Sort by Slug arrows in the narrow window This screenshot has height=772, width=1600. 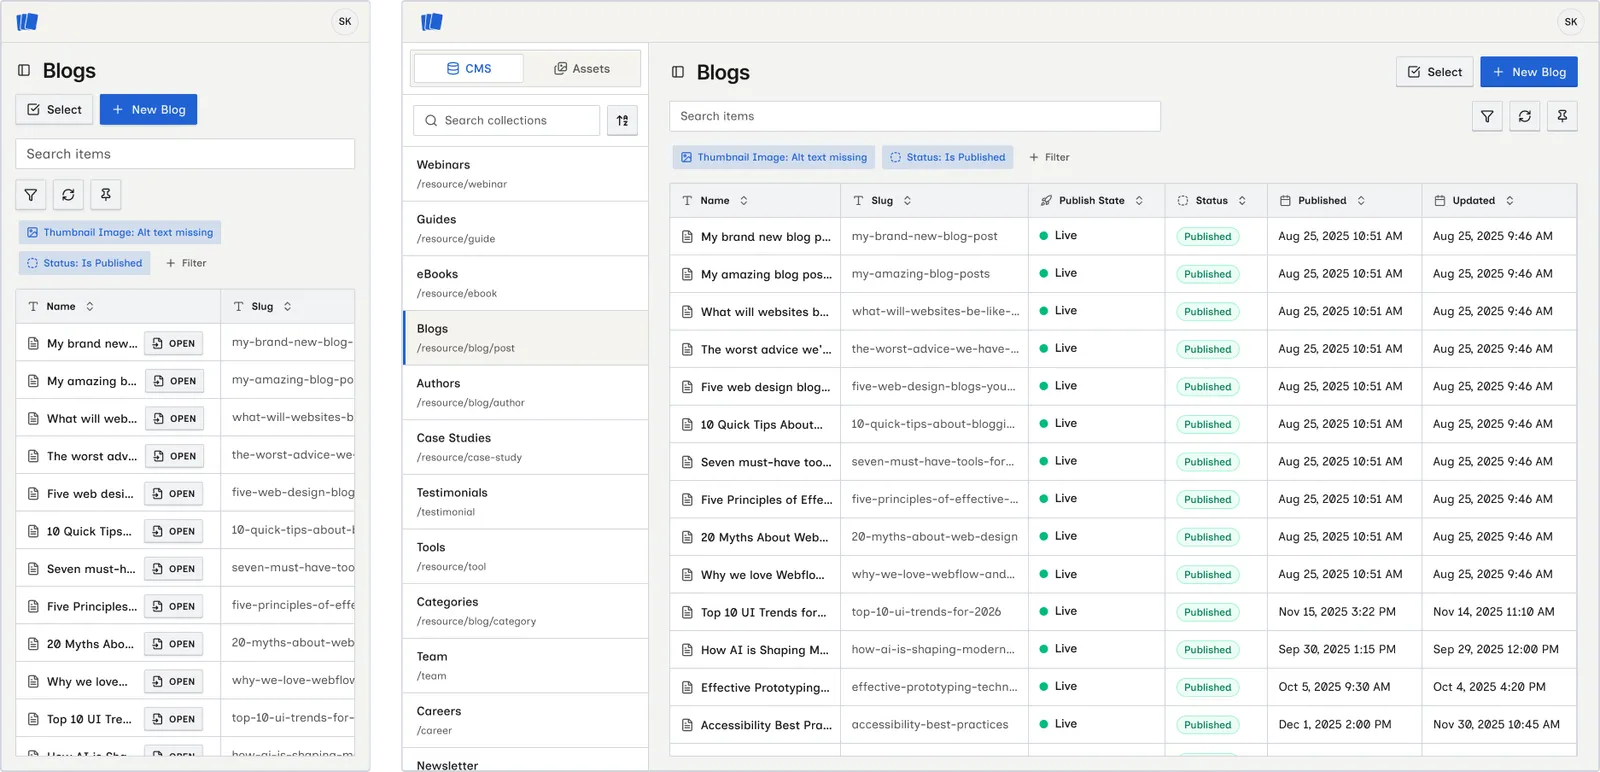(x=287, y=306)
